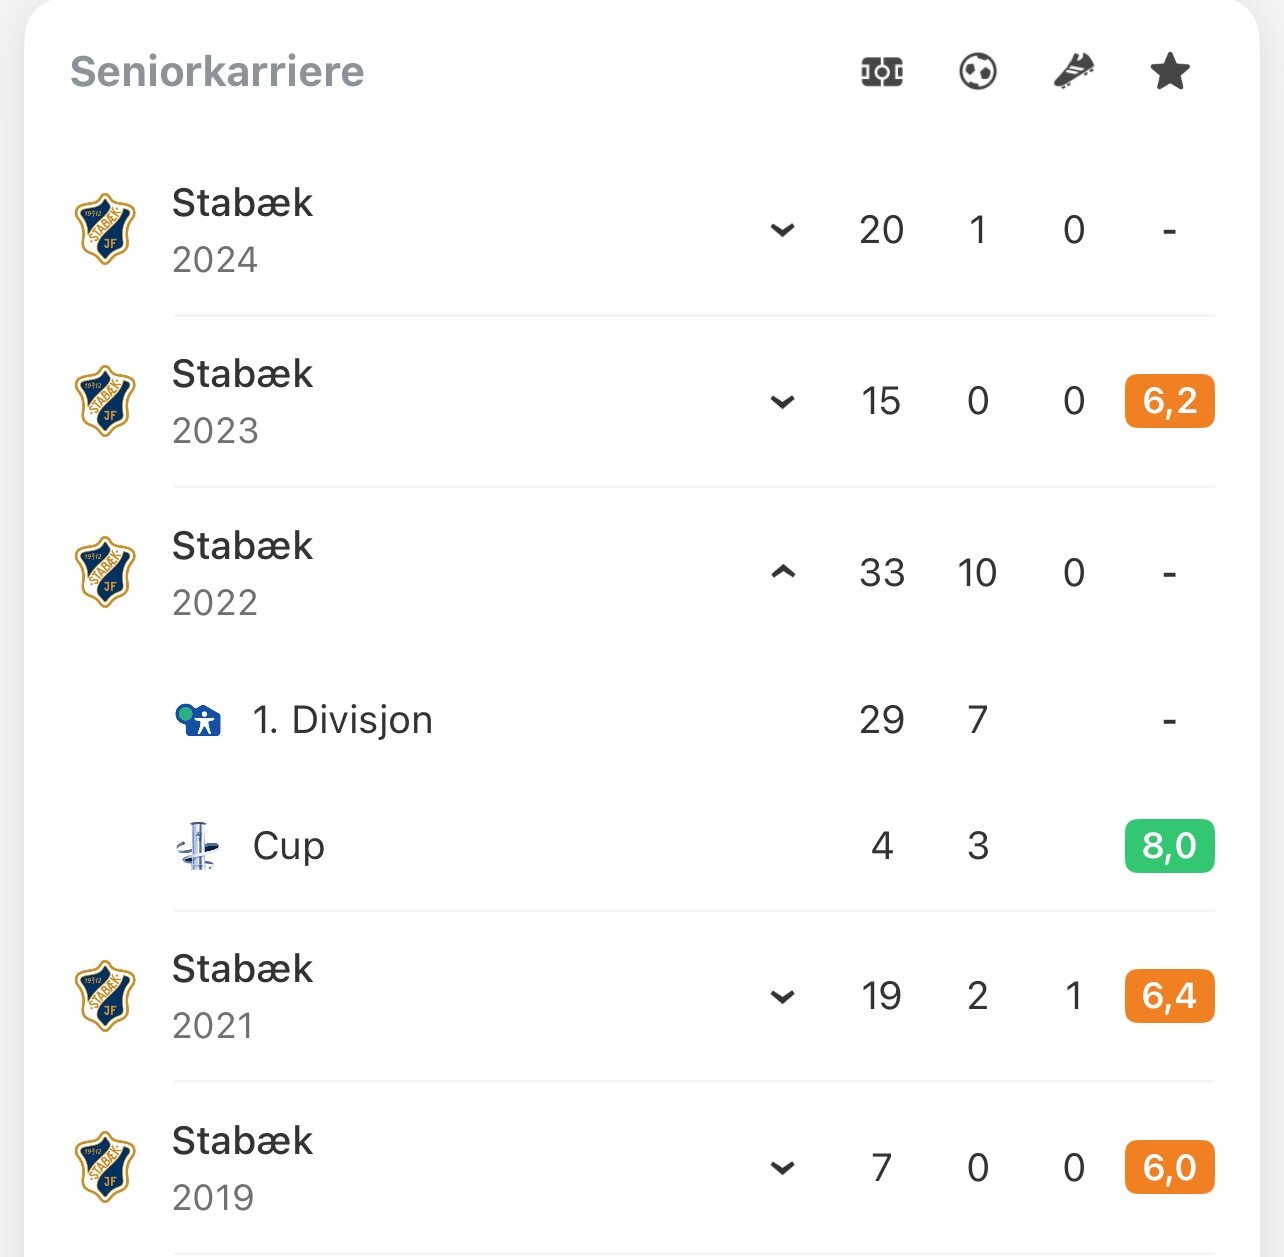Click the Seniorkarriere section heading
The image size is (1284, 1257).
tap(217, 72)
